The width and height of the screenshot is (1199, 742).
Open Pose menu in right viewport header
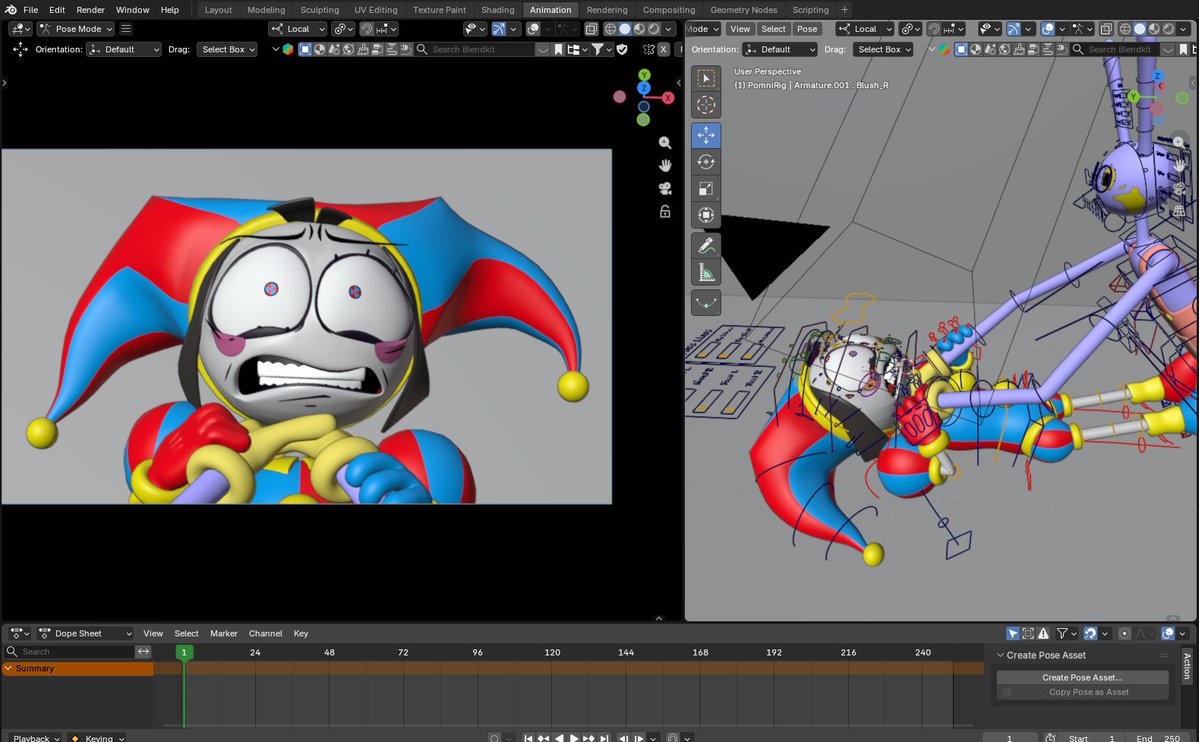(807, 28)
